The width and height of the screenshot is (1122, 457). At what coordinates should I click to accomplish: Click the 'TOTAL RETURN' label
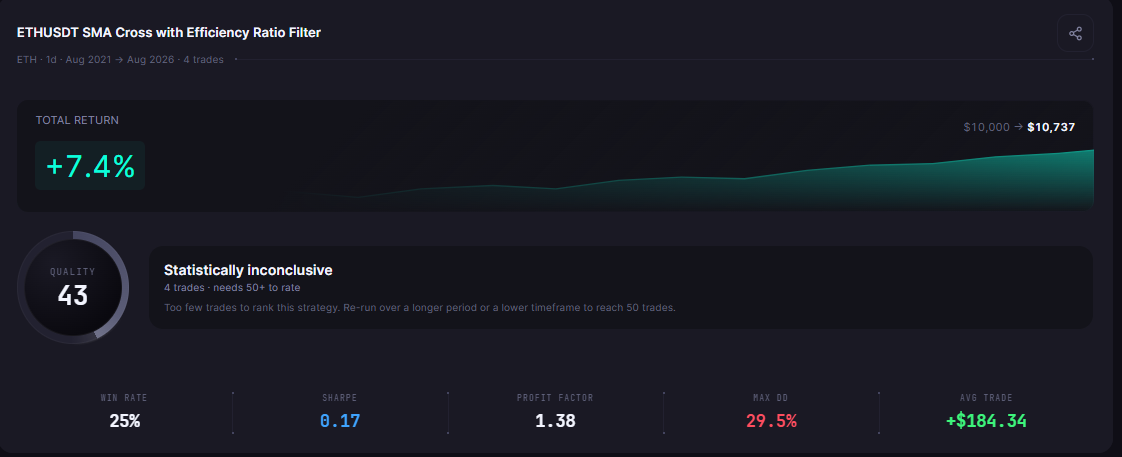tap(77, 120)
